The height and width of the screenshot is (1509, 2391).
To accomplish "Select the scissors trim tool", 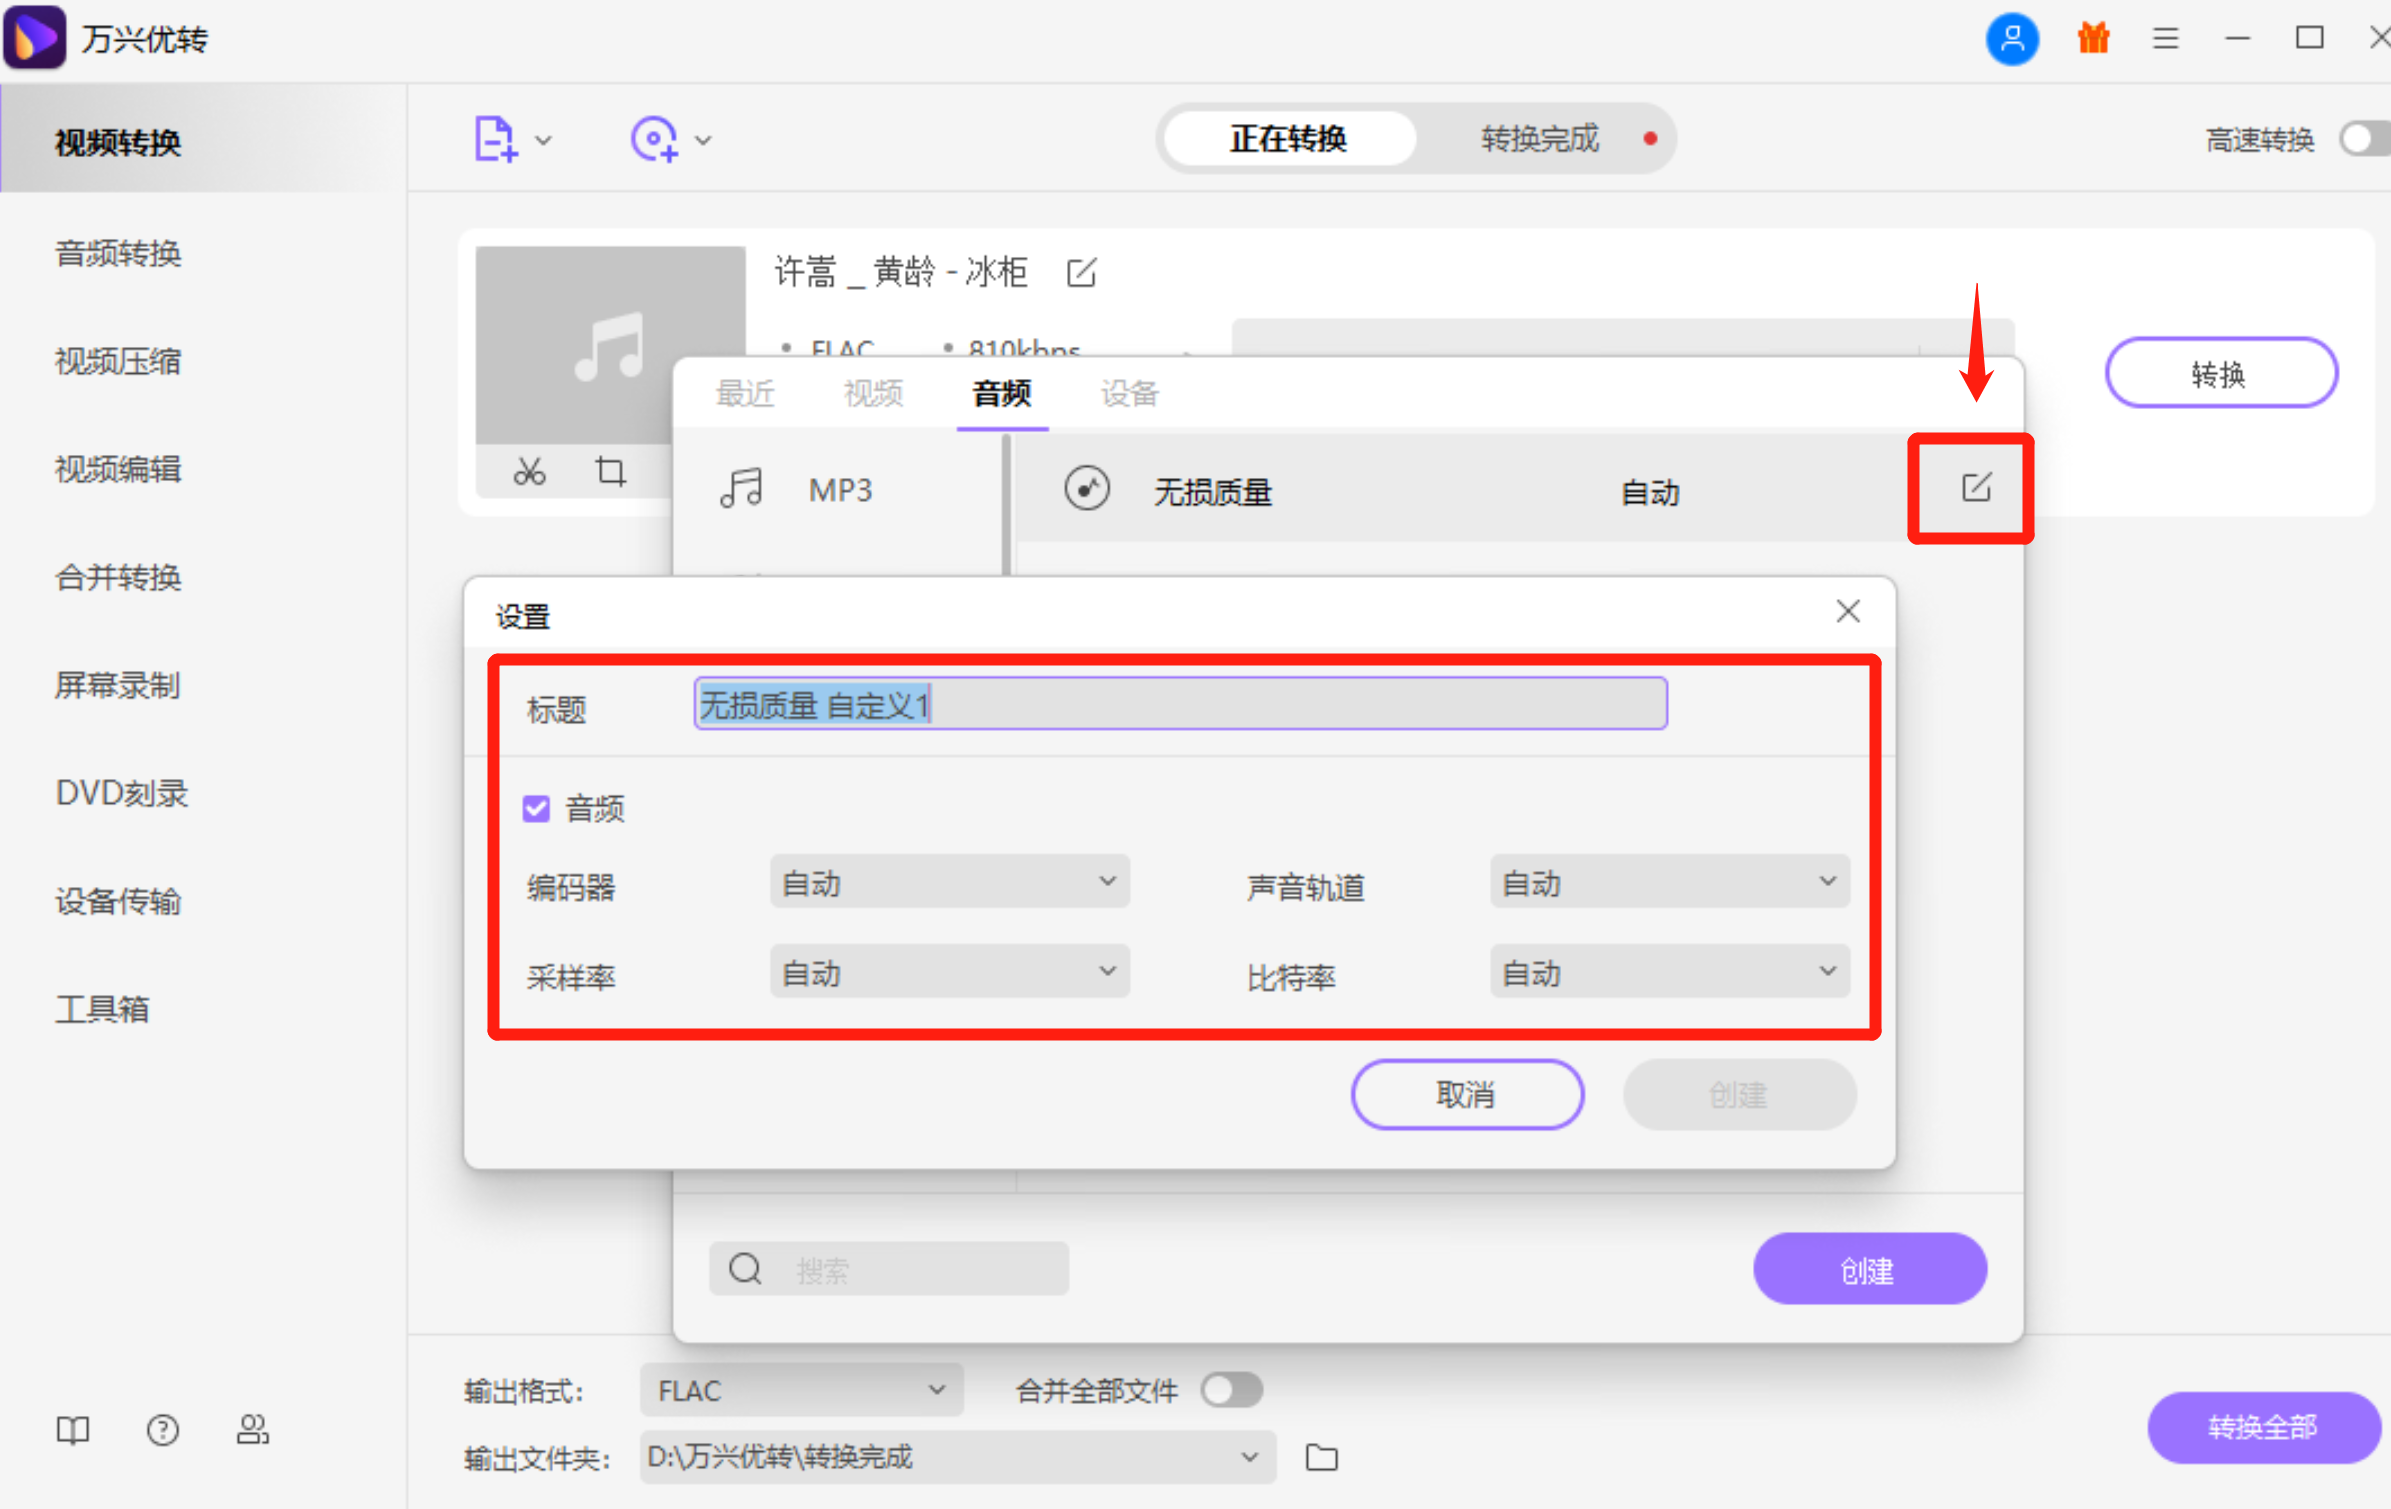I will (x=530, y=470).
